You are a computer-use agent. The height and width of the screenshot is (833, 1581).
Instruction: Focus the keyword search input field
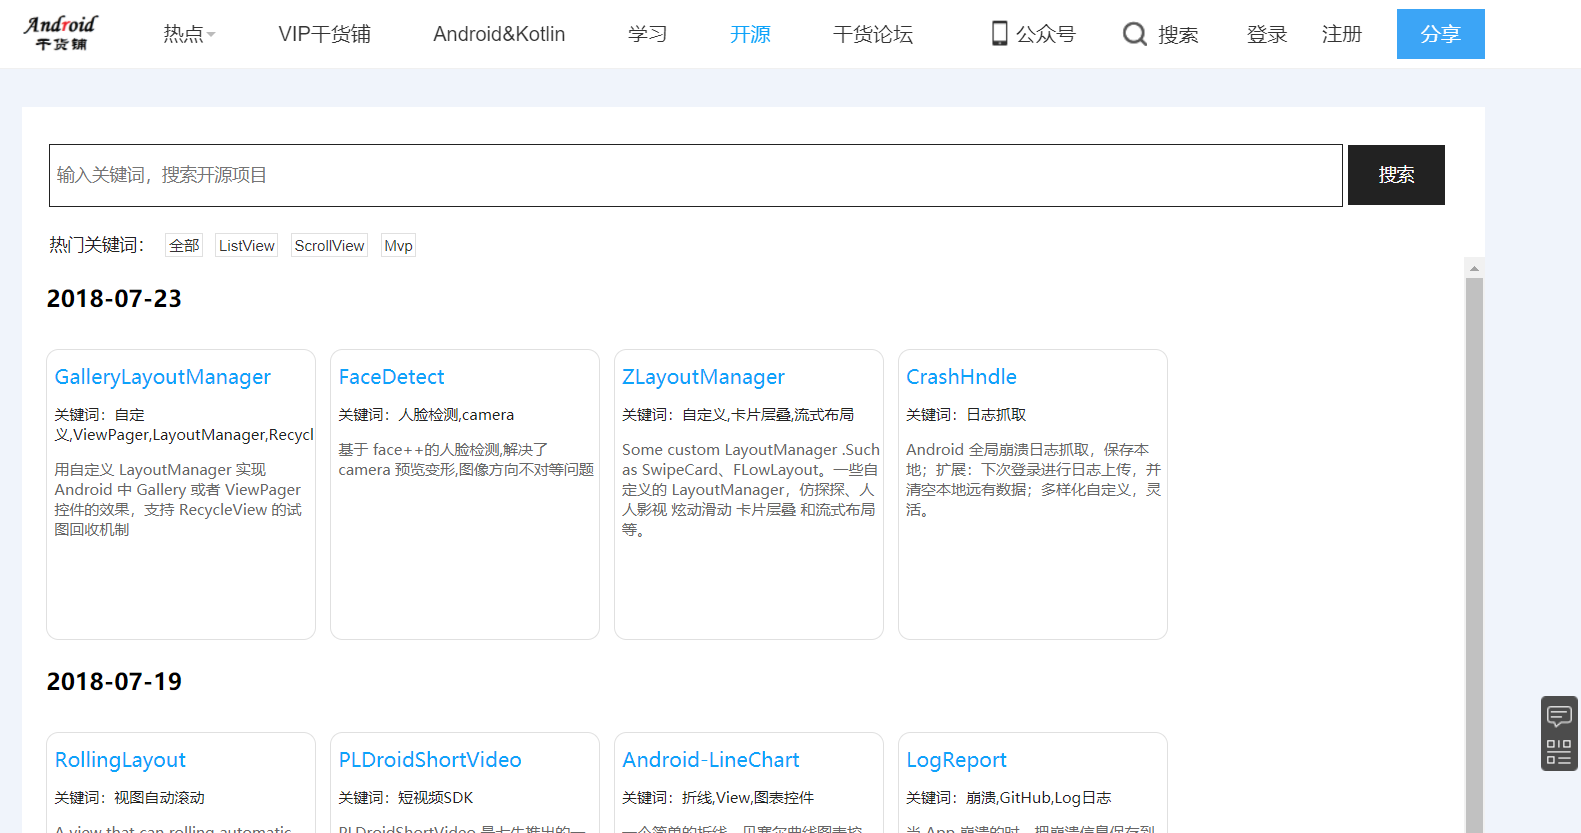pos(696,175)
